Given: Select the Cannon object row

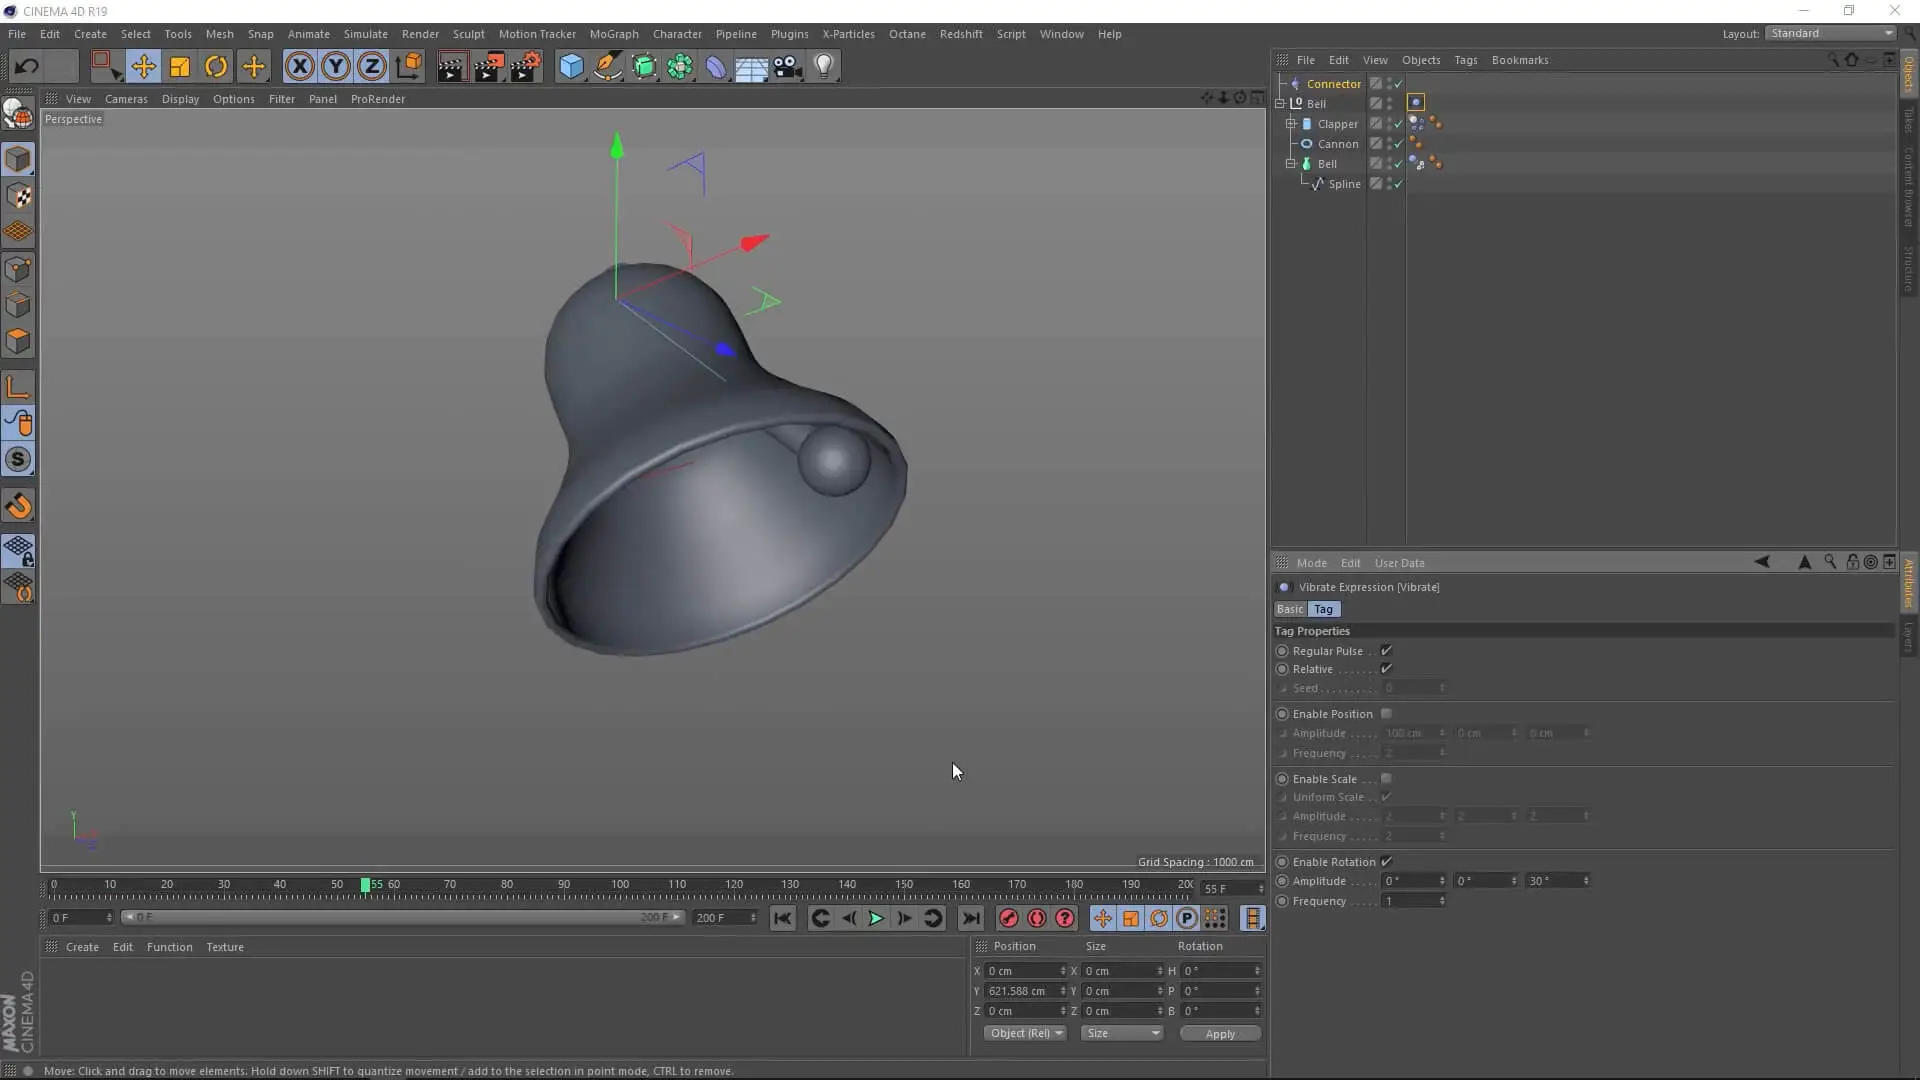Looking at the screenshot, I should 1338,144.
